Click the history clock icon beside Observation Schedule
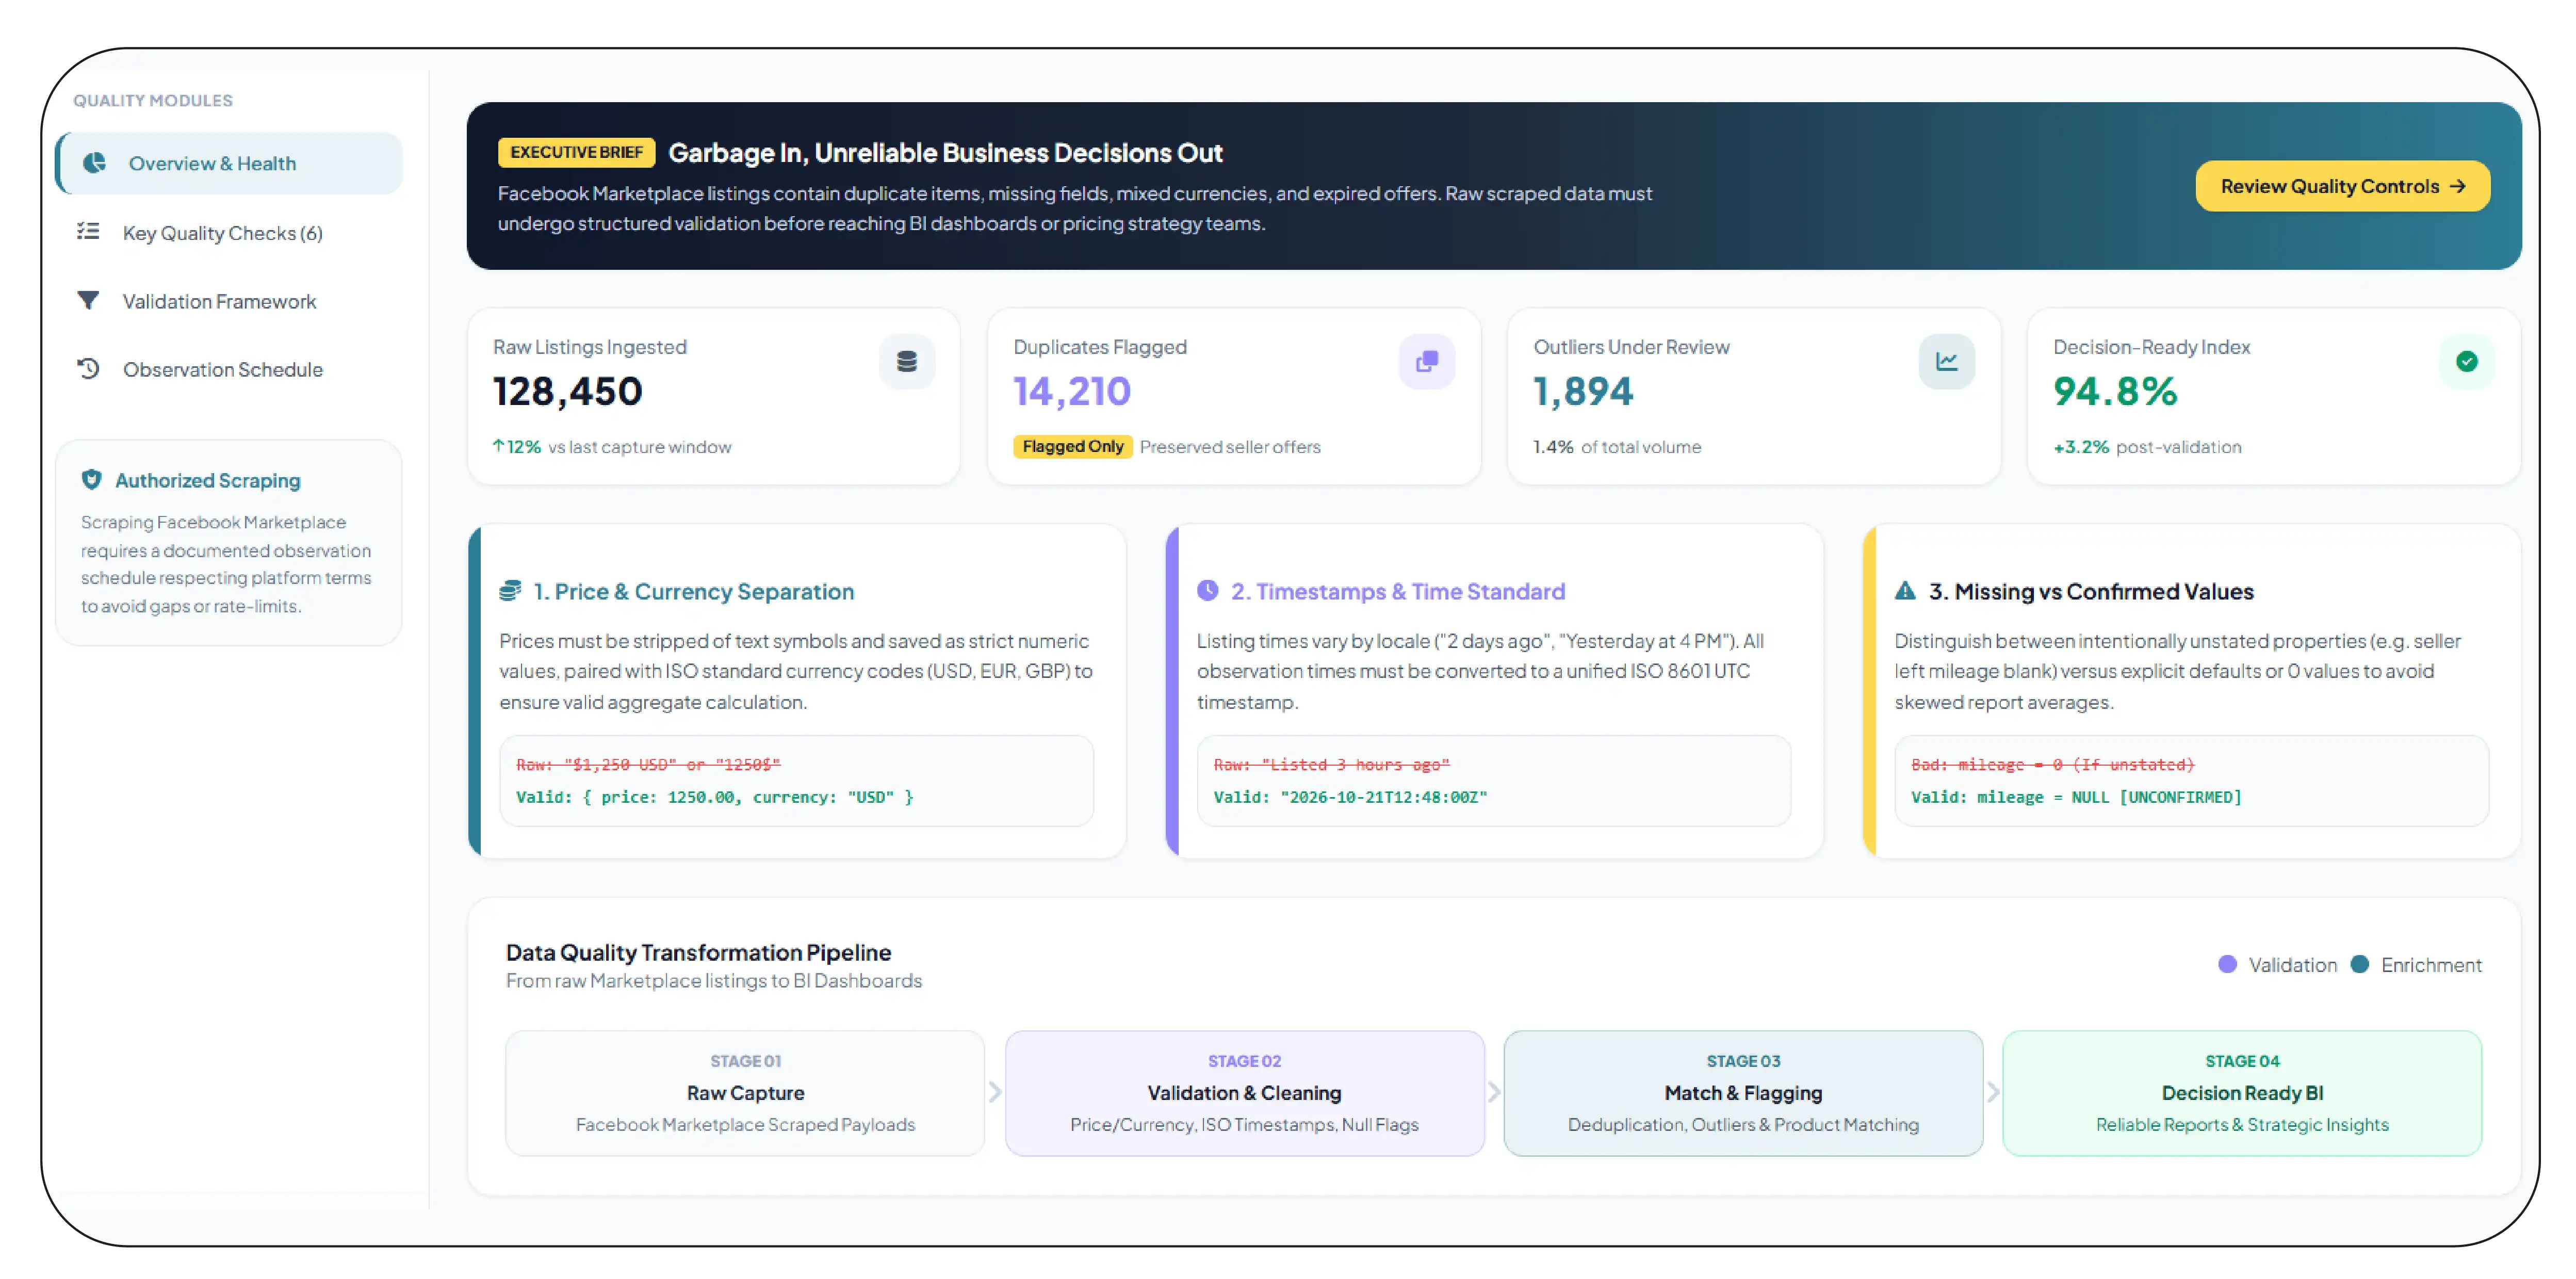Image resolution: width=2576 pixels, height=1279 pixels. pos(88,368)
